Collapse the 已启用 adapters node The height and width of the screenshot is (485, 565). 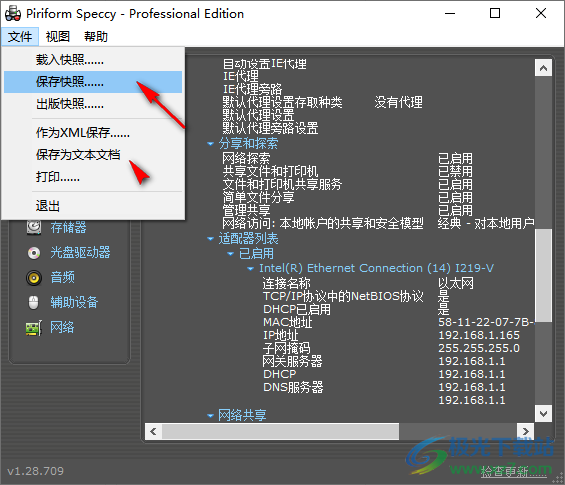(x=231, y=254)
